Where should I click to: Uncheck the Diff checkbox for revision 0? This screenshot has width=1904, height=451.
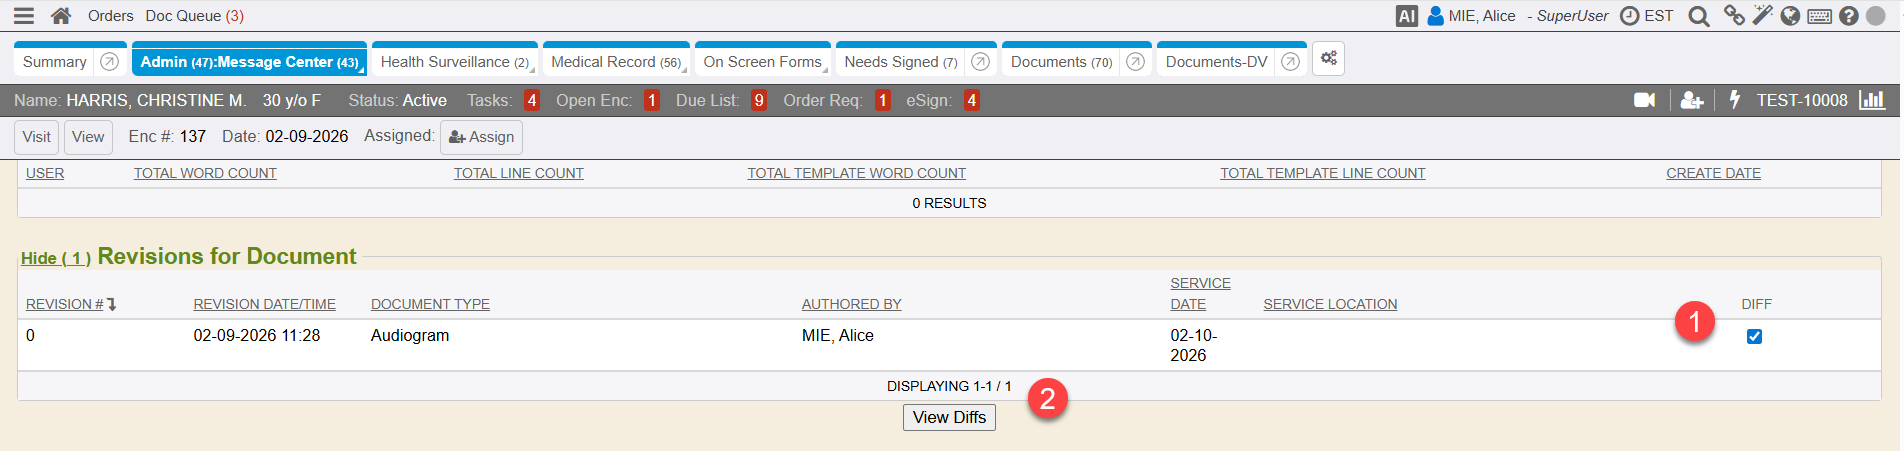coord(1754,337)
